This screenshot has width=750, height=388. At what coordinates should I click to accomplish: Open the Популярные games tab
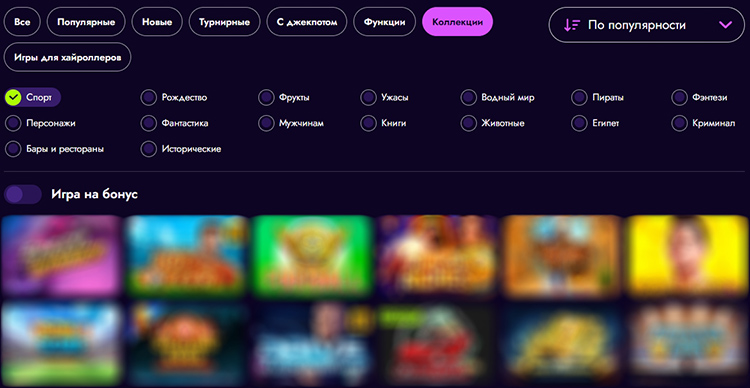86,22
